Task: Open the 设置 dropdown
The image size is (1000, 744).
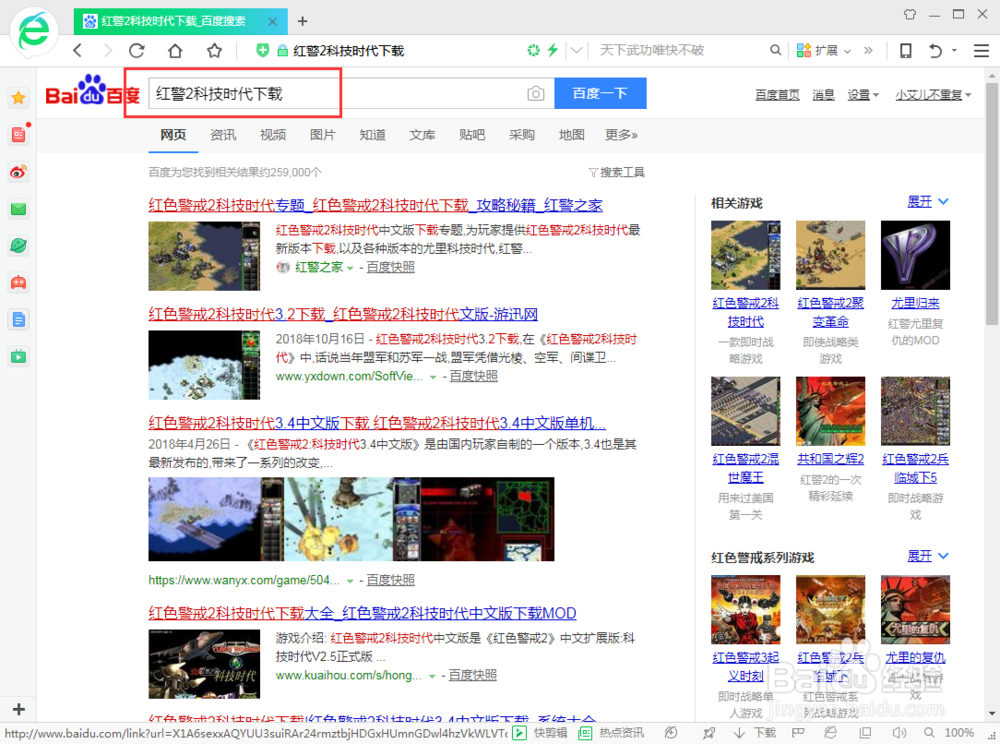Action: point(863,95)
